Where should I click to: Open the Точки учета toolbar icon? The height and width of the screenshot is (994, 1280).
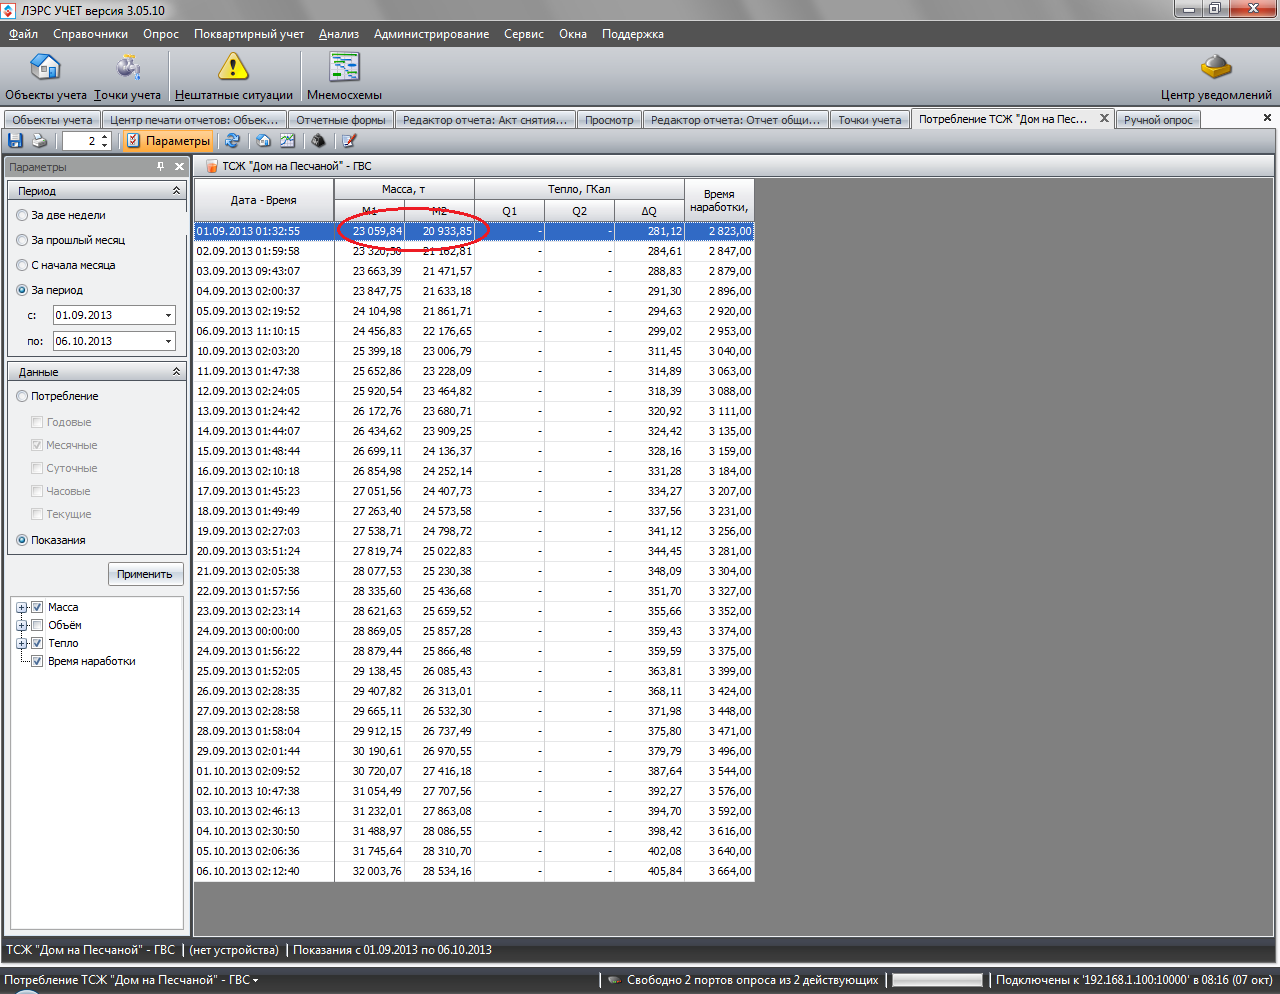[x=128, y=67]
